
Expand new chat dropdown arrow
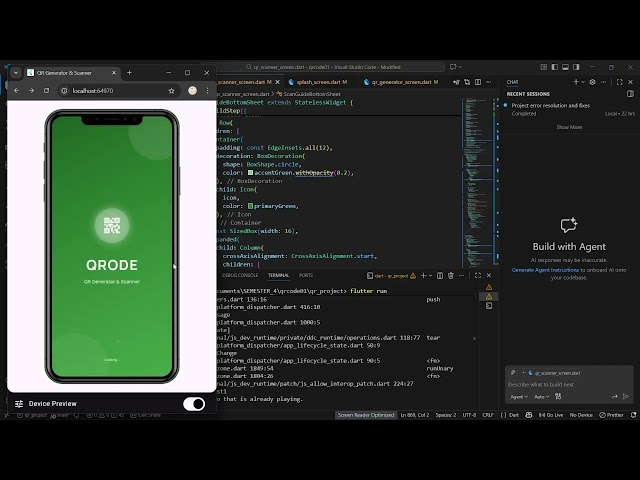pyautogui.click(x=582, y=82)
